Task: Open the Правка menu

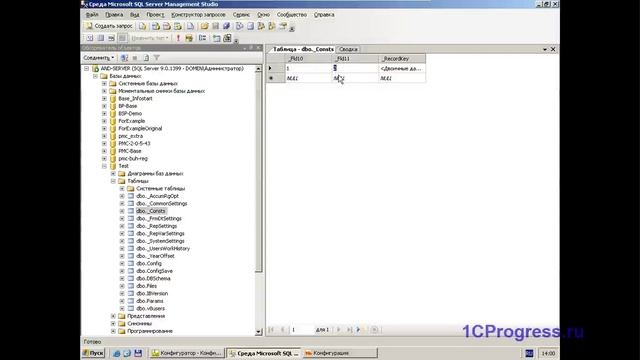Action: point(114,15)
